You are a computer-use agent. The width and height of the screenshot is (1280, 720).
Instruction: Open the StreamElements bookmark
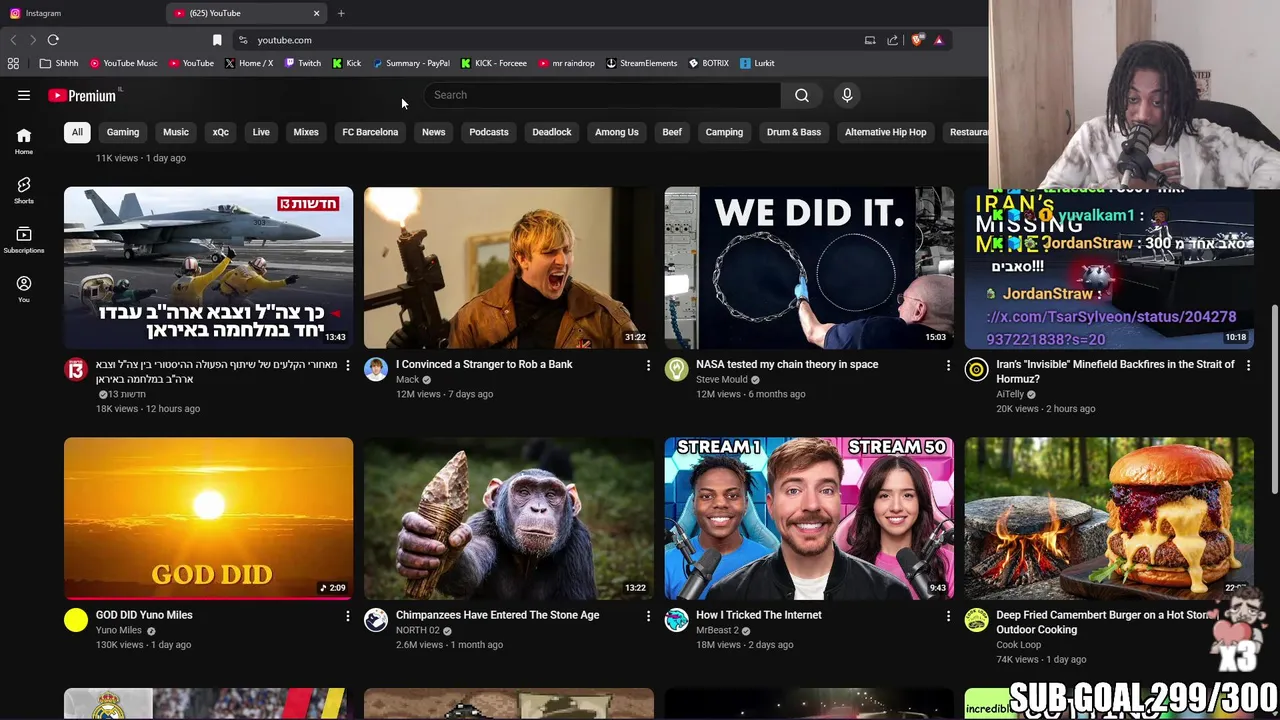642,63
